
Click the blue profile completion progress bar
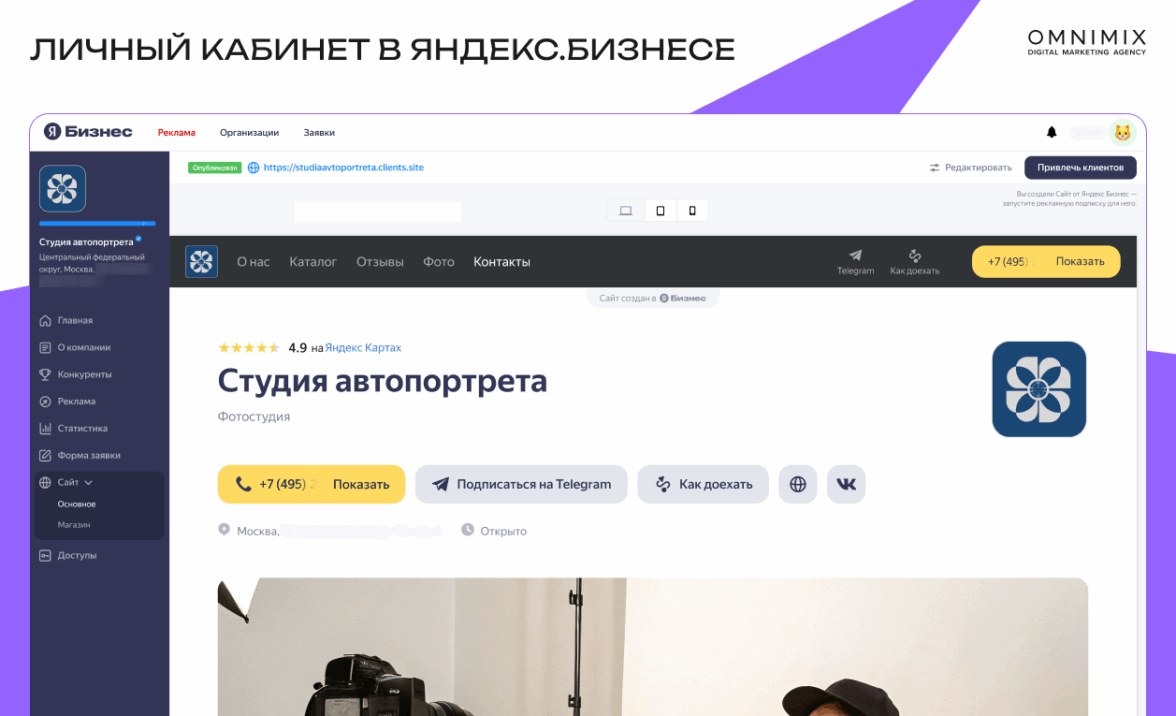coord(98,223)
